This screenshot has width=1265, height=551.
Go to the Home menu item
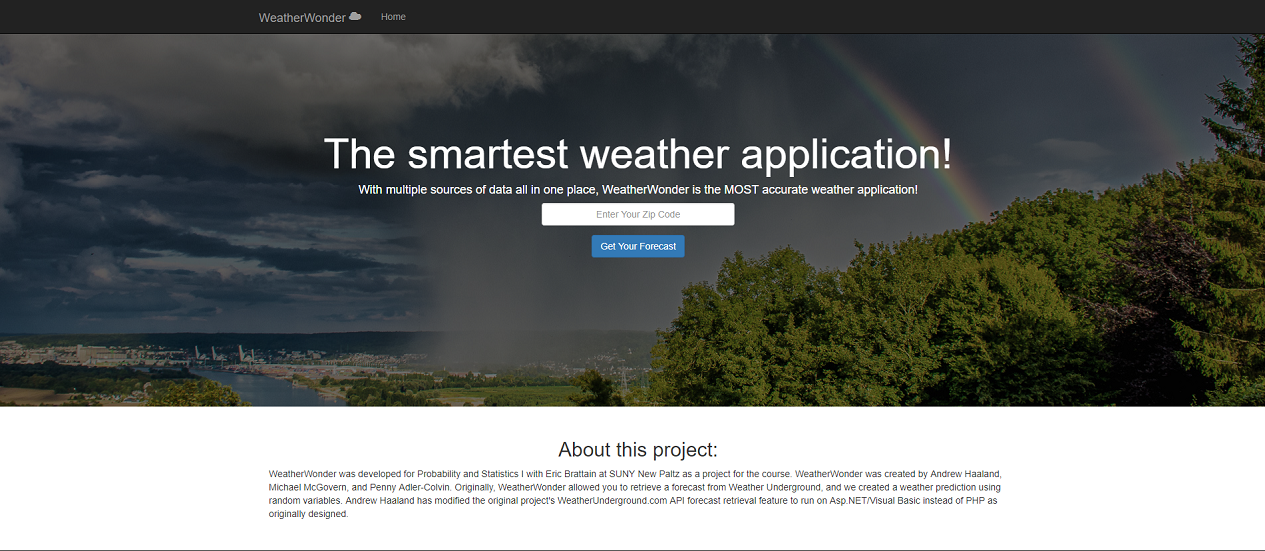click(x=393, y=17)
